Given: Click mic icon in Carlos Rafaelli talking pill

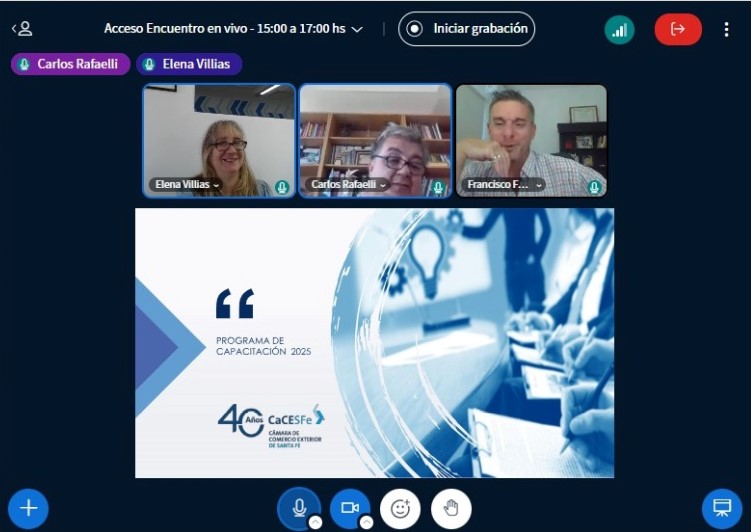Looking at the screenshot, I should (x=24, y=65).
